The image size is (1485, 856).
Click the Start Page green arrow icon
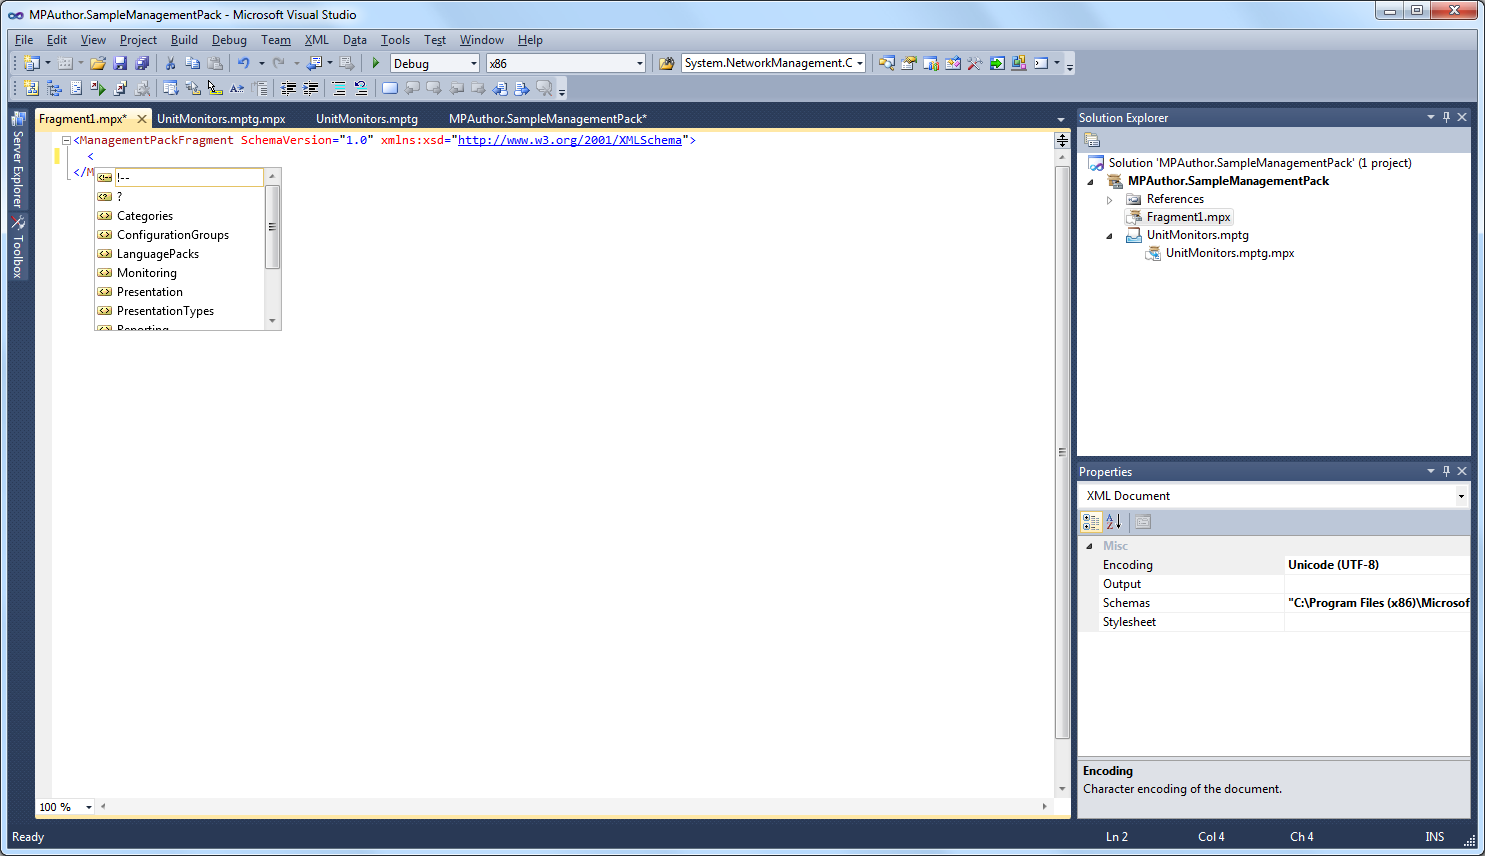[x=997, y=63]
